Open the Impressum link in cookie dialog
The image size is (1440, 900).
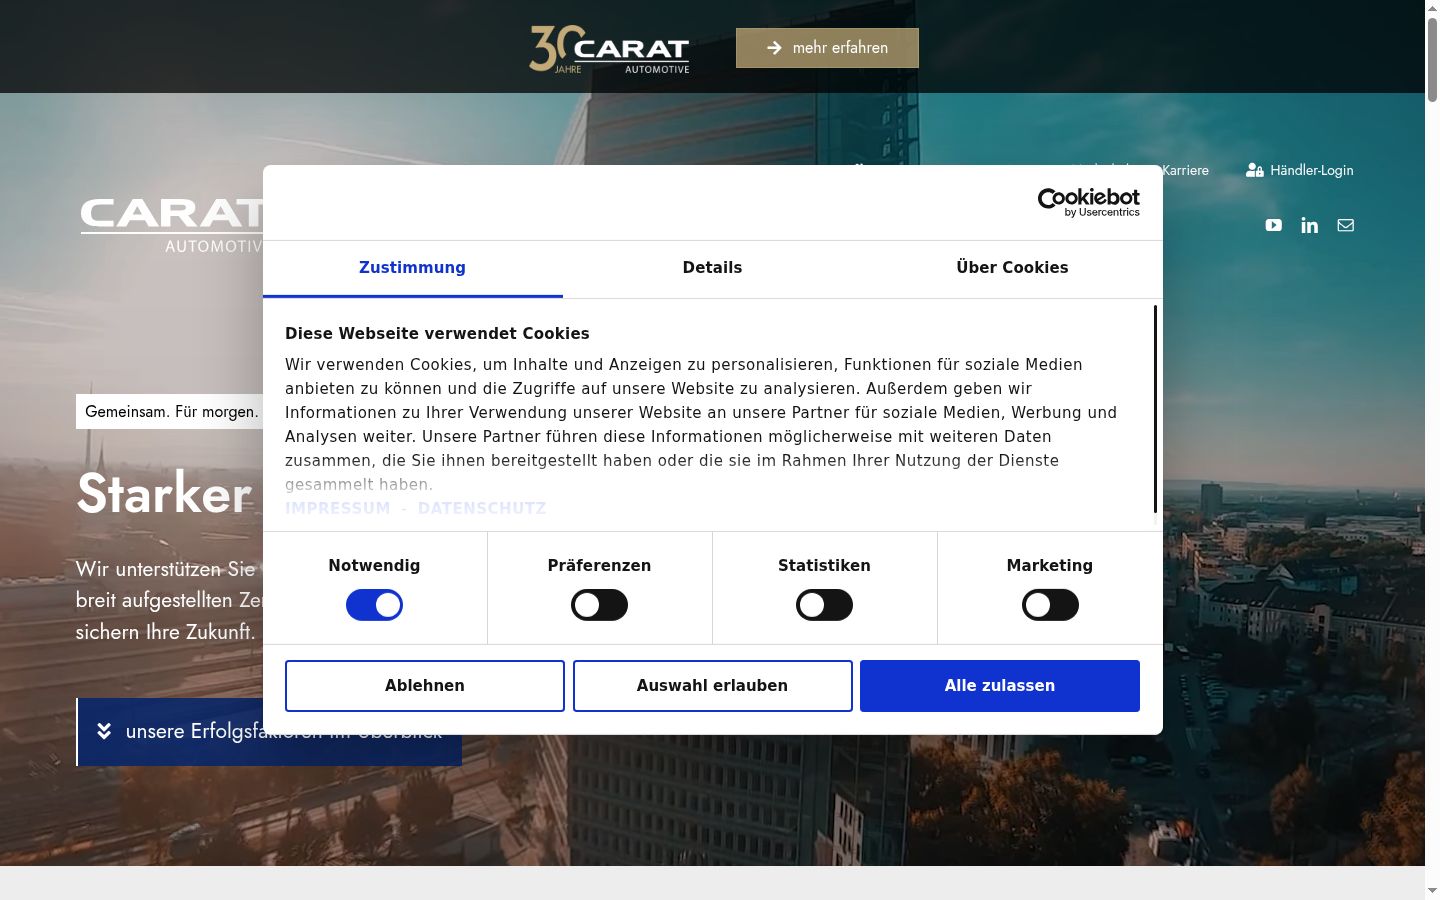[x=338, y=508]
